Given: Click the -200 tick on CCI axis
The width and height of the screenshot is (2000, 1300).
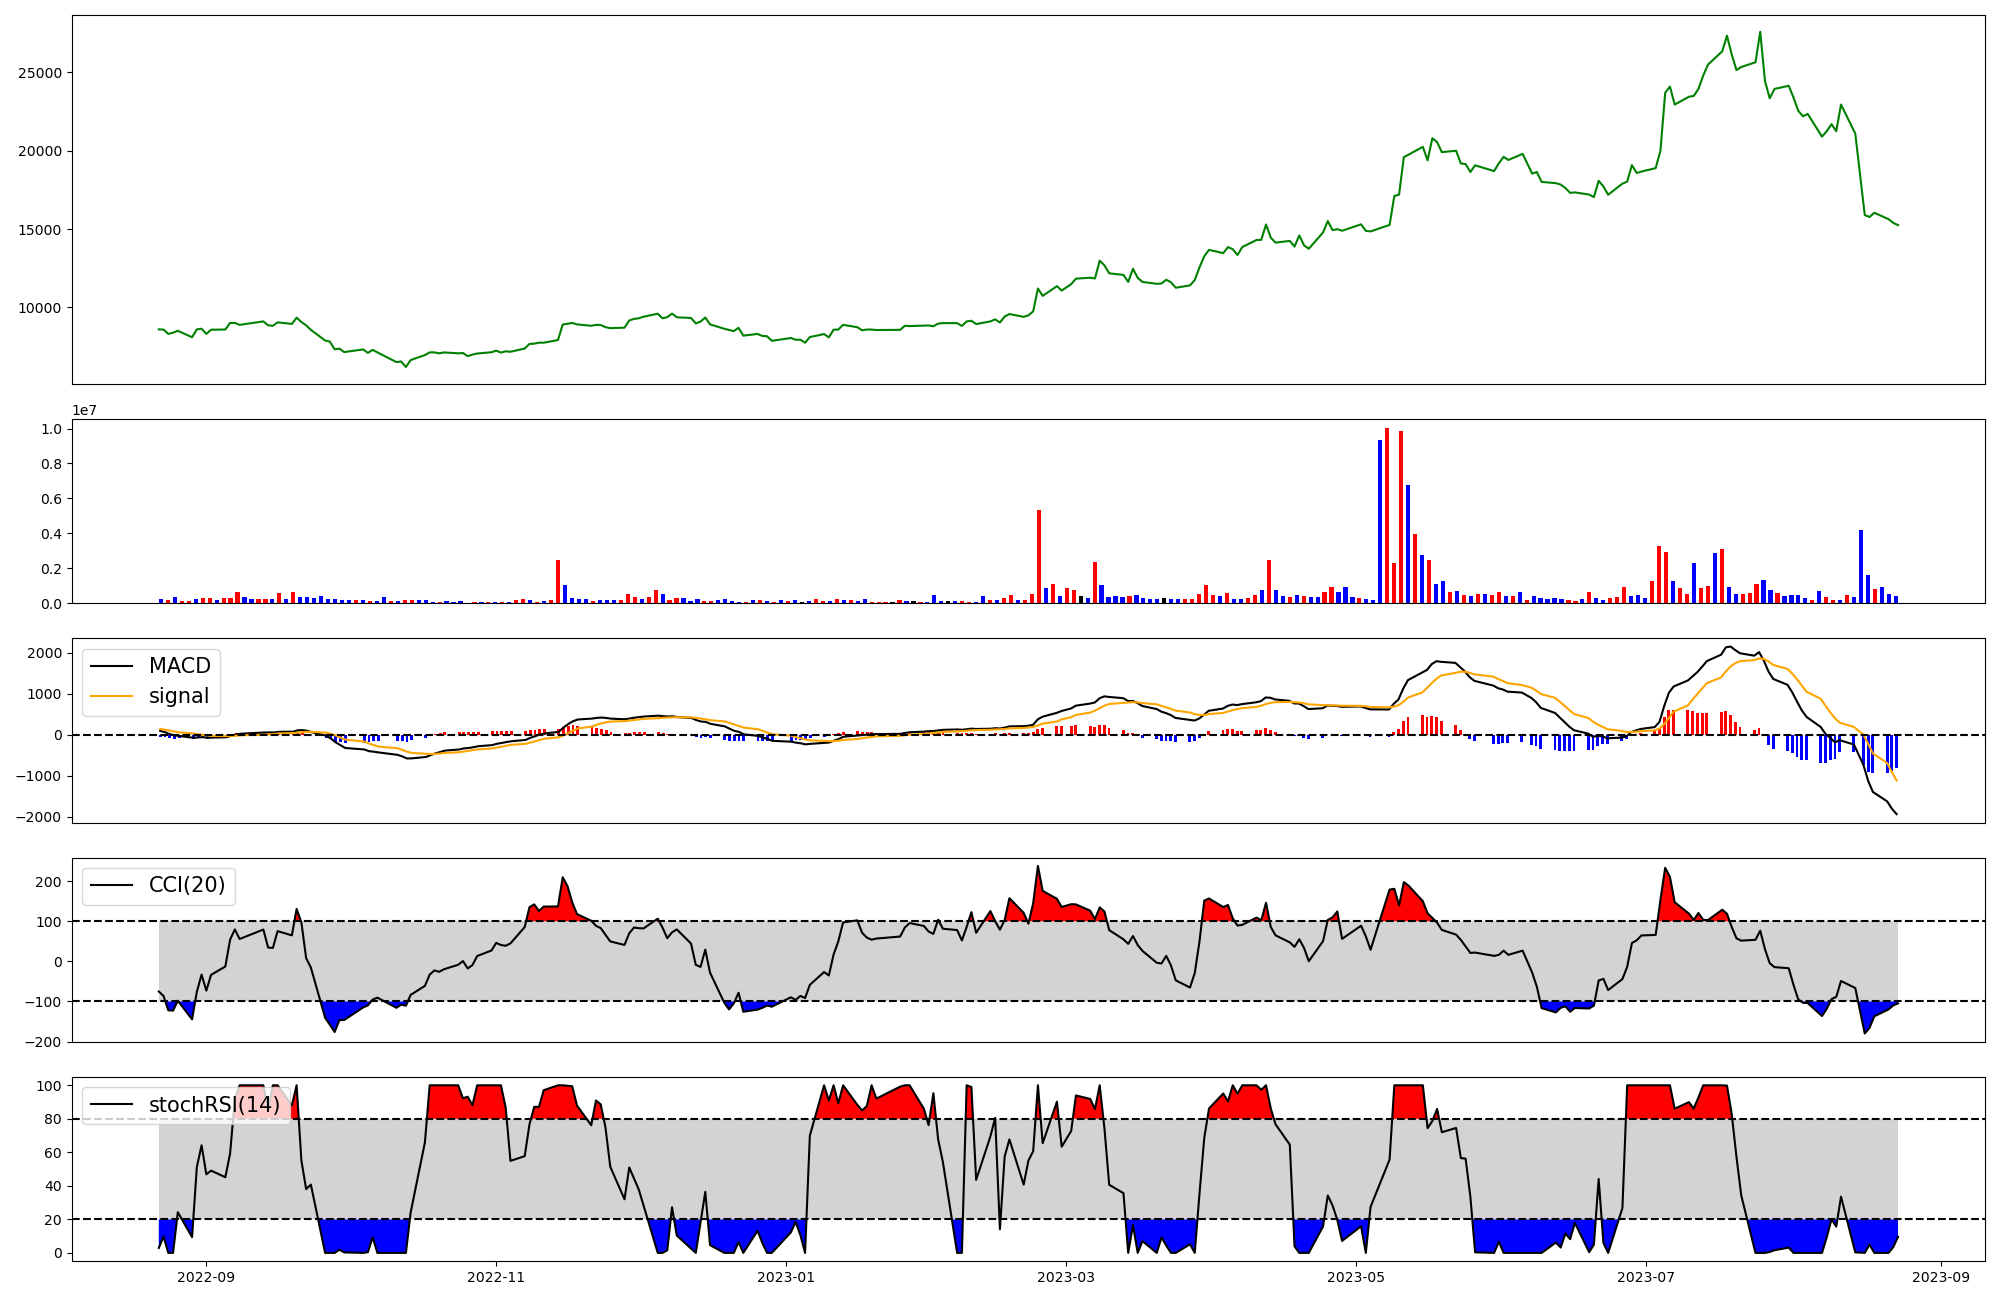Looking at the screenshot, I should coord(44,1041).
